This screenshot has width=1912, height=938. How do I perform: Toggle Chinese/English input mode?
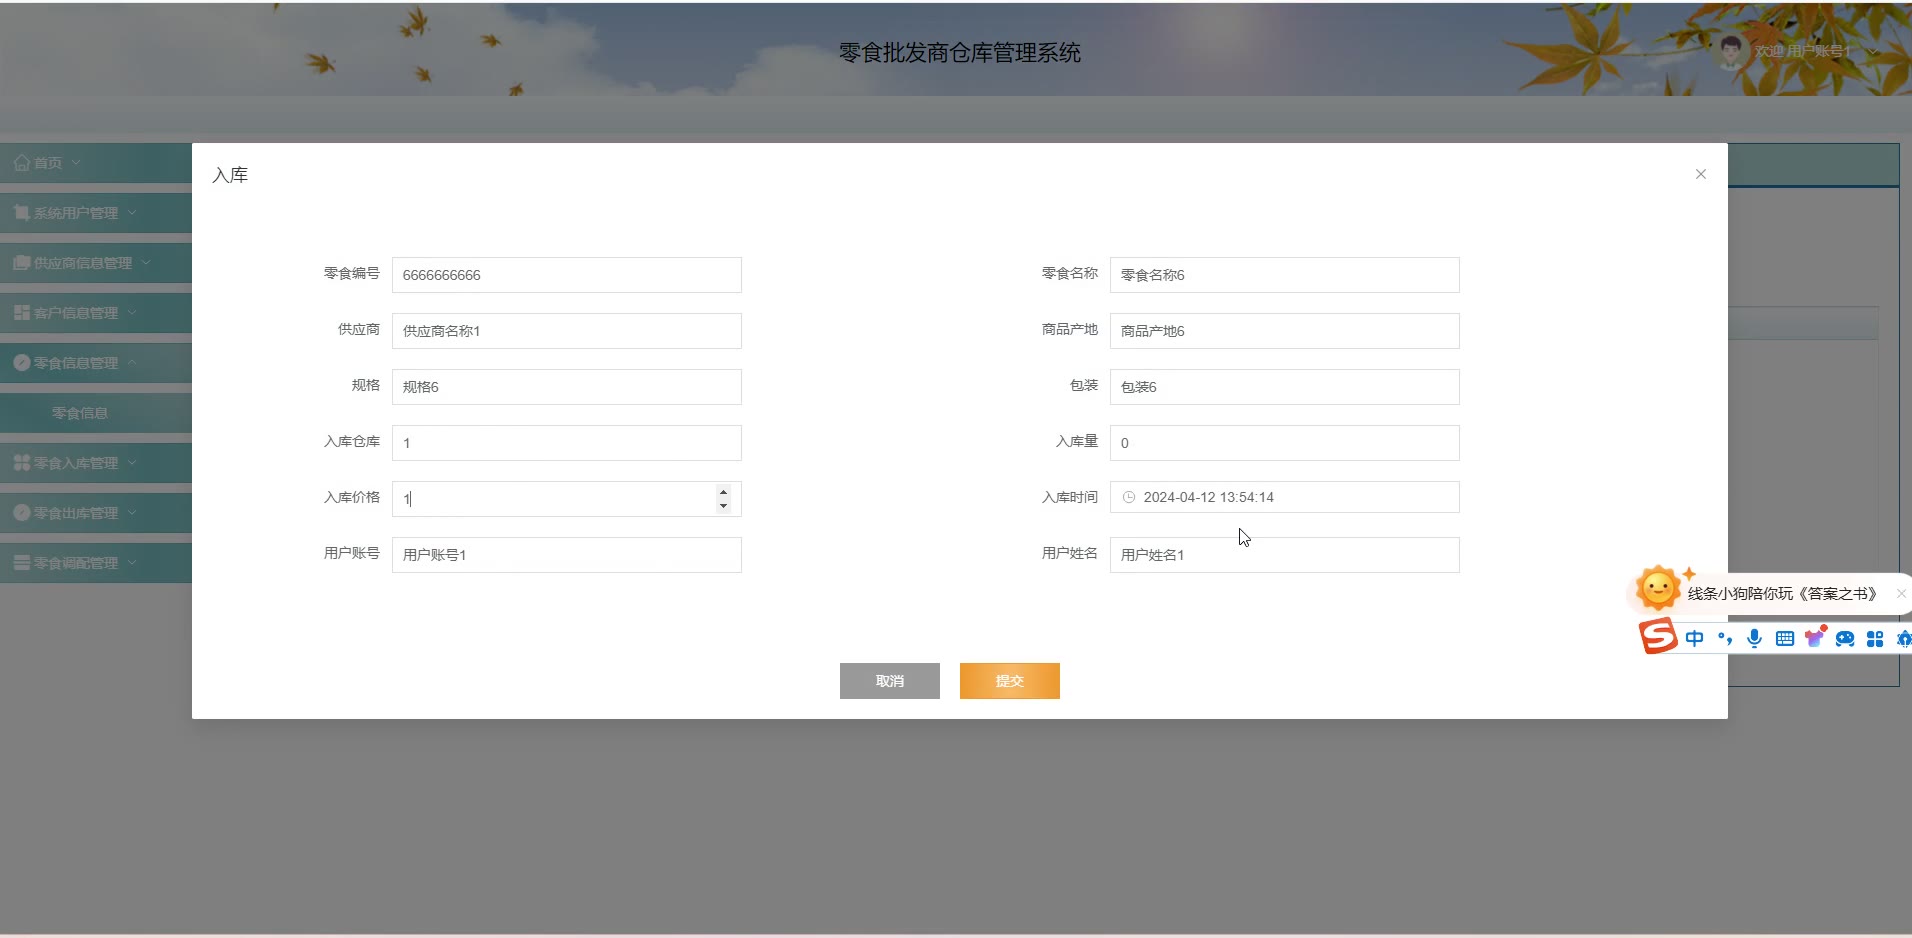[1694, 639]
